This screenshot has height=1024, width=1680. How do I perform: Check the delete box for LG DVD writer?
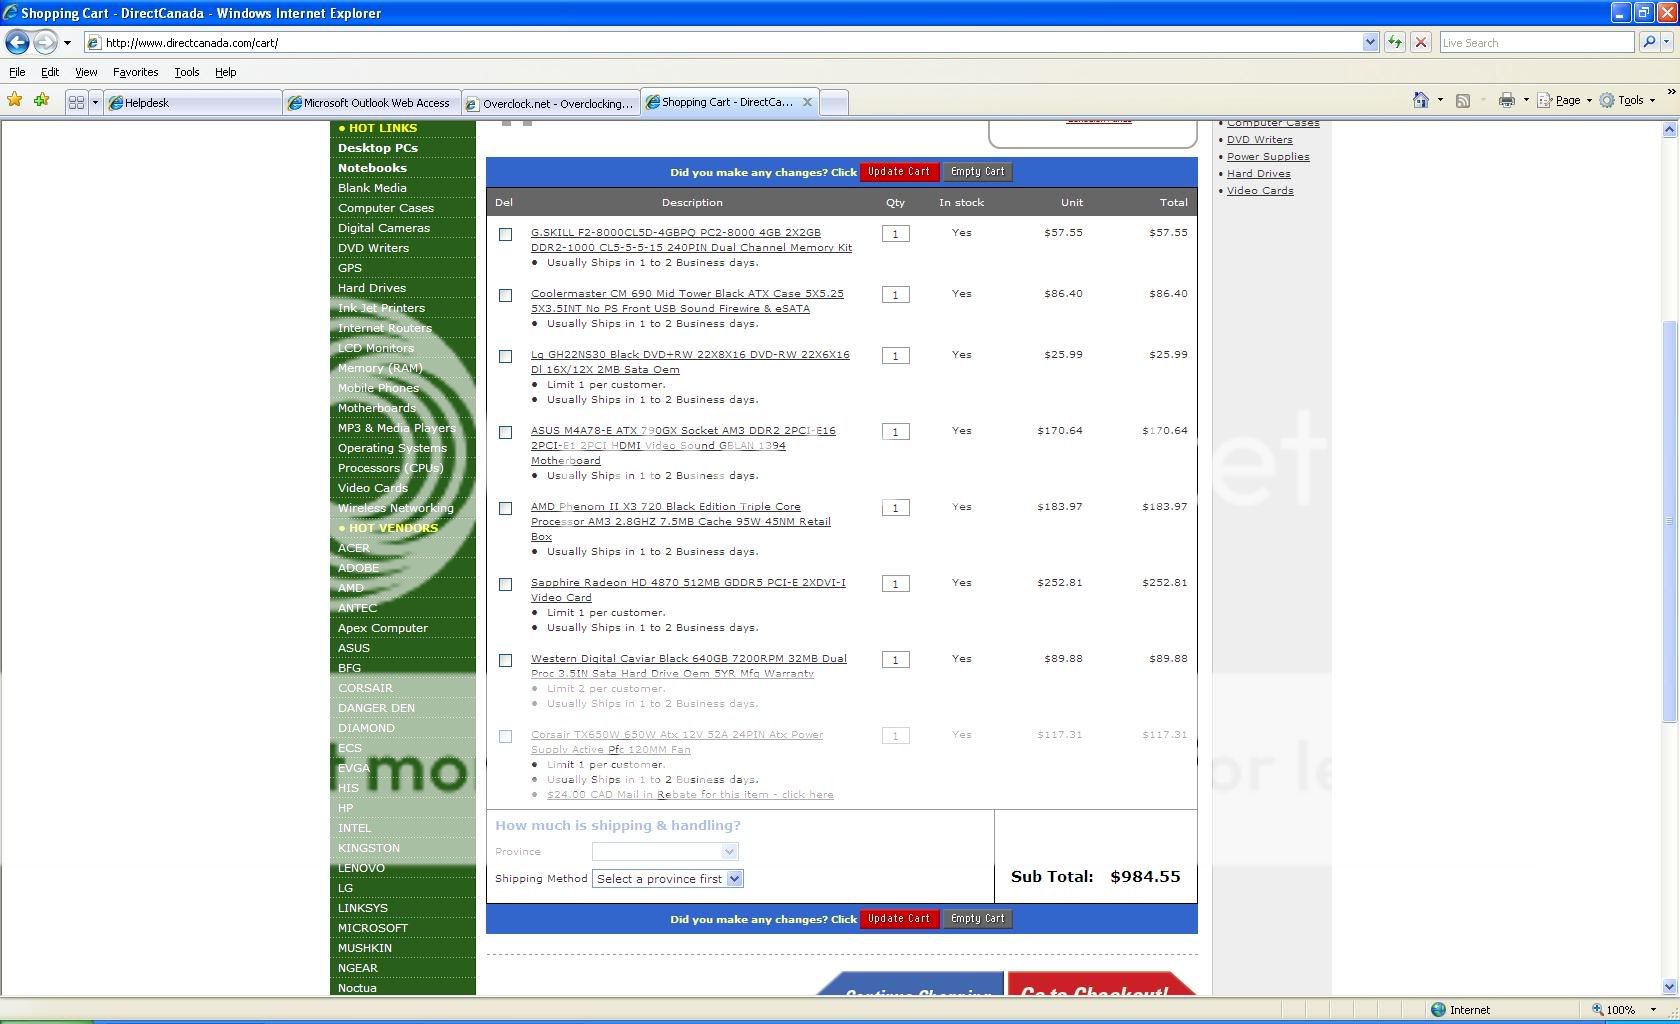[x=505, y=356]
